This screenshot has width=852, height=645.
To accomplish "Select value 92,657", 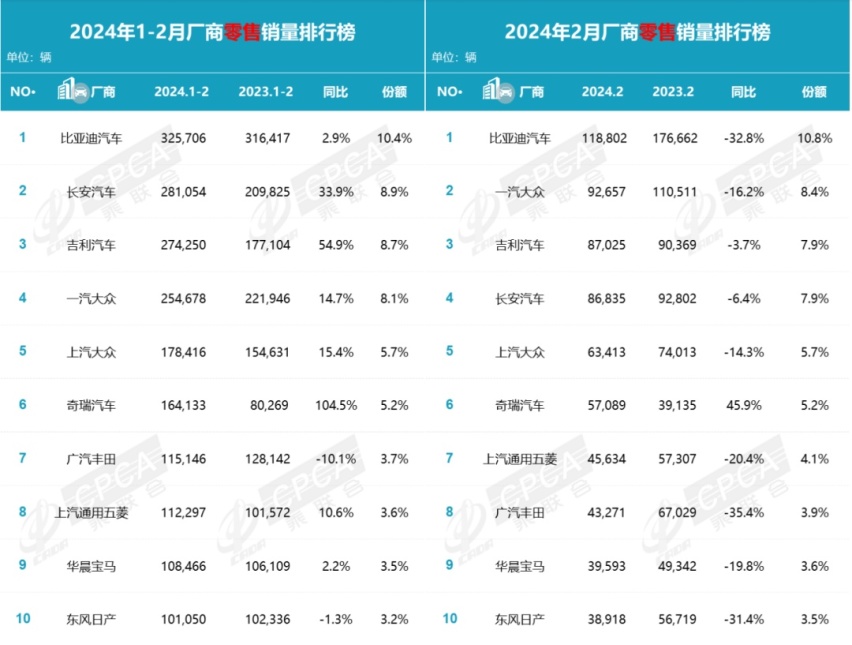I will [606, 192].
